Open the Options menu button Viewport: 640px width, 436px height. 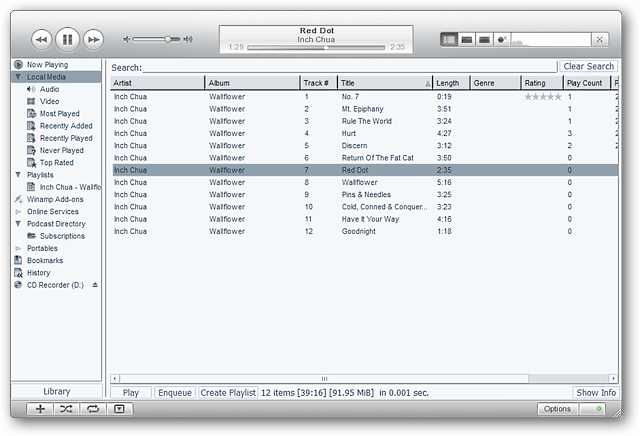tap(557, 409)
